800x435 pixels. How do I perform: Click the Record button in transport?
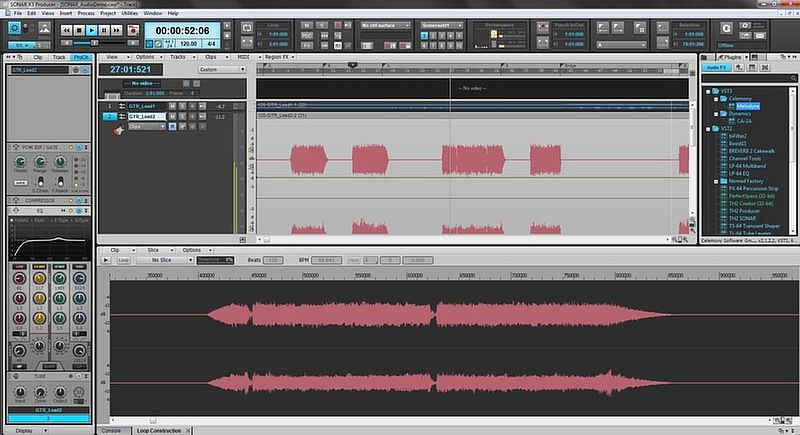click(x=132, y=31)
